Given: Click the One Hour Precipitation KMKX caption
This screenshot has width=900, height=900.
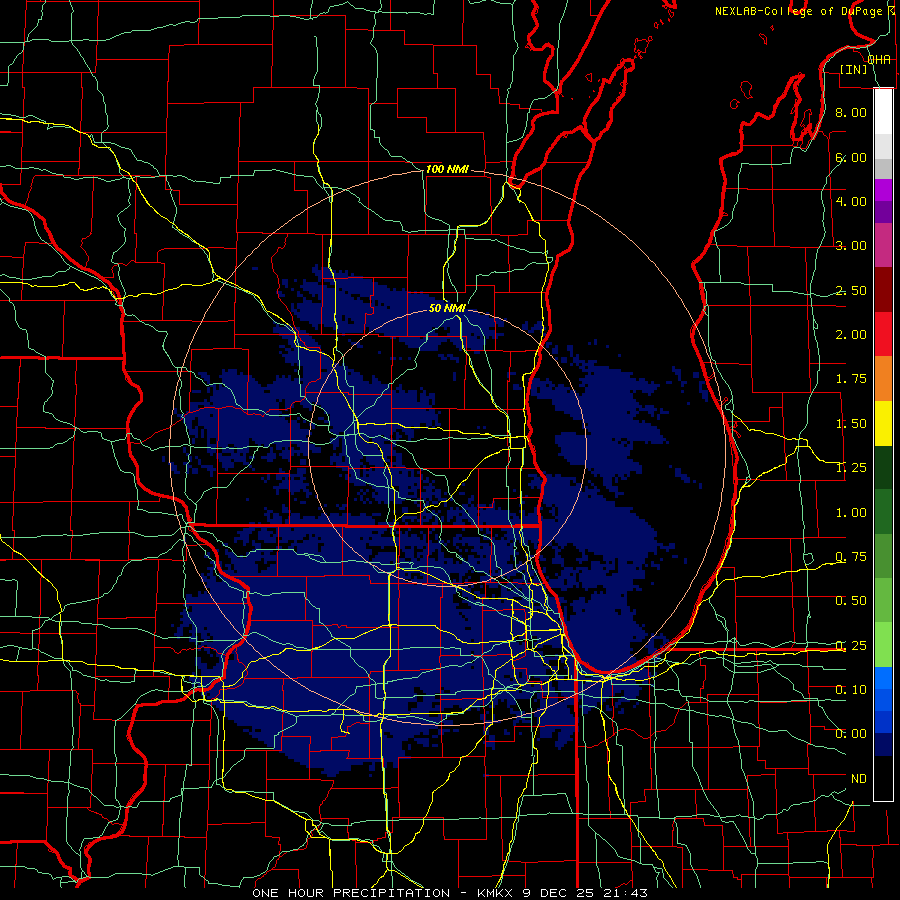Looking at the screenshot, I should pyautogui.click(x=450, y=893).
